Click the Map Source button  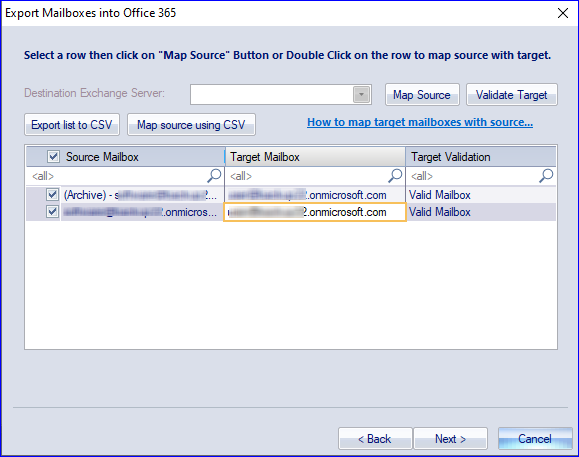(422, 95)
